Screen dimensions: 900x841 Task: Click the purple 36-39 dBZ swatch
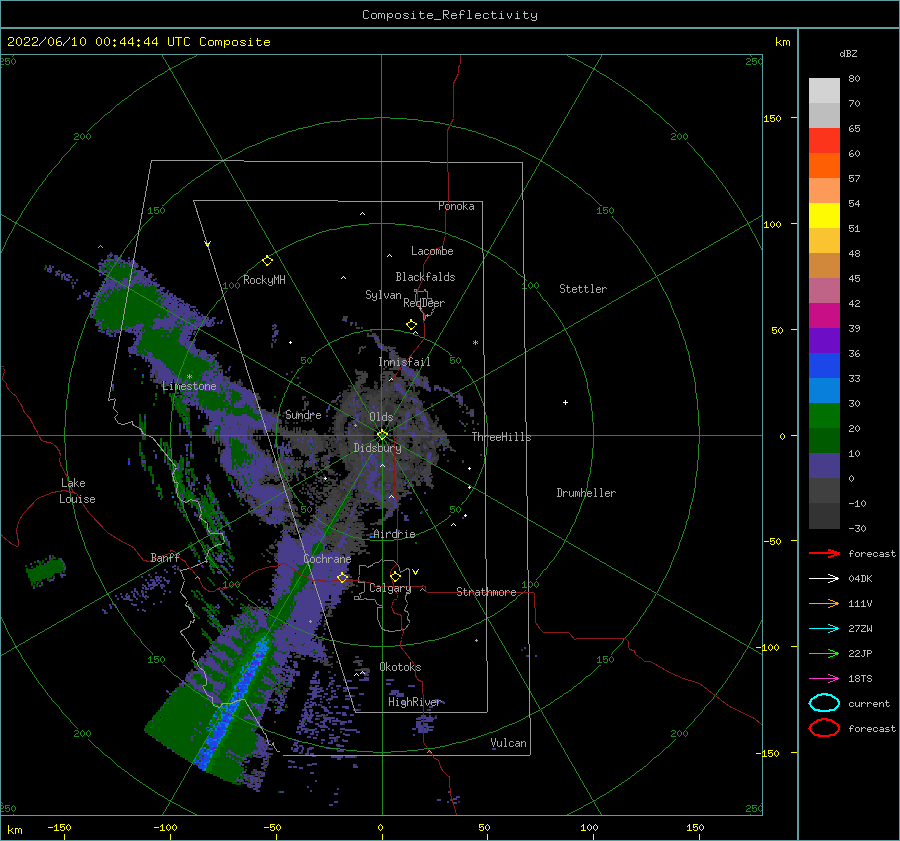click(x=824, y=341)
